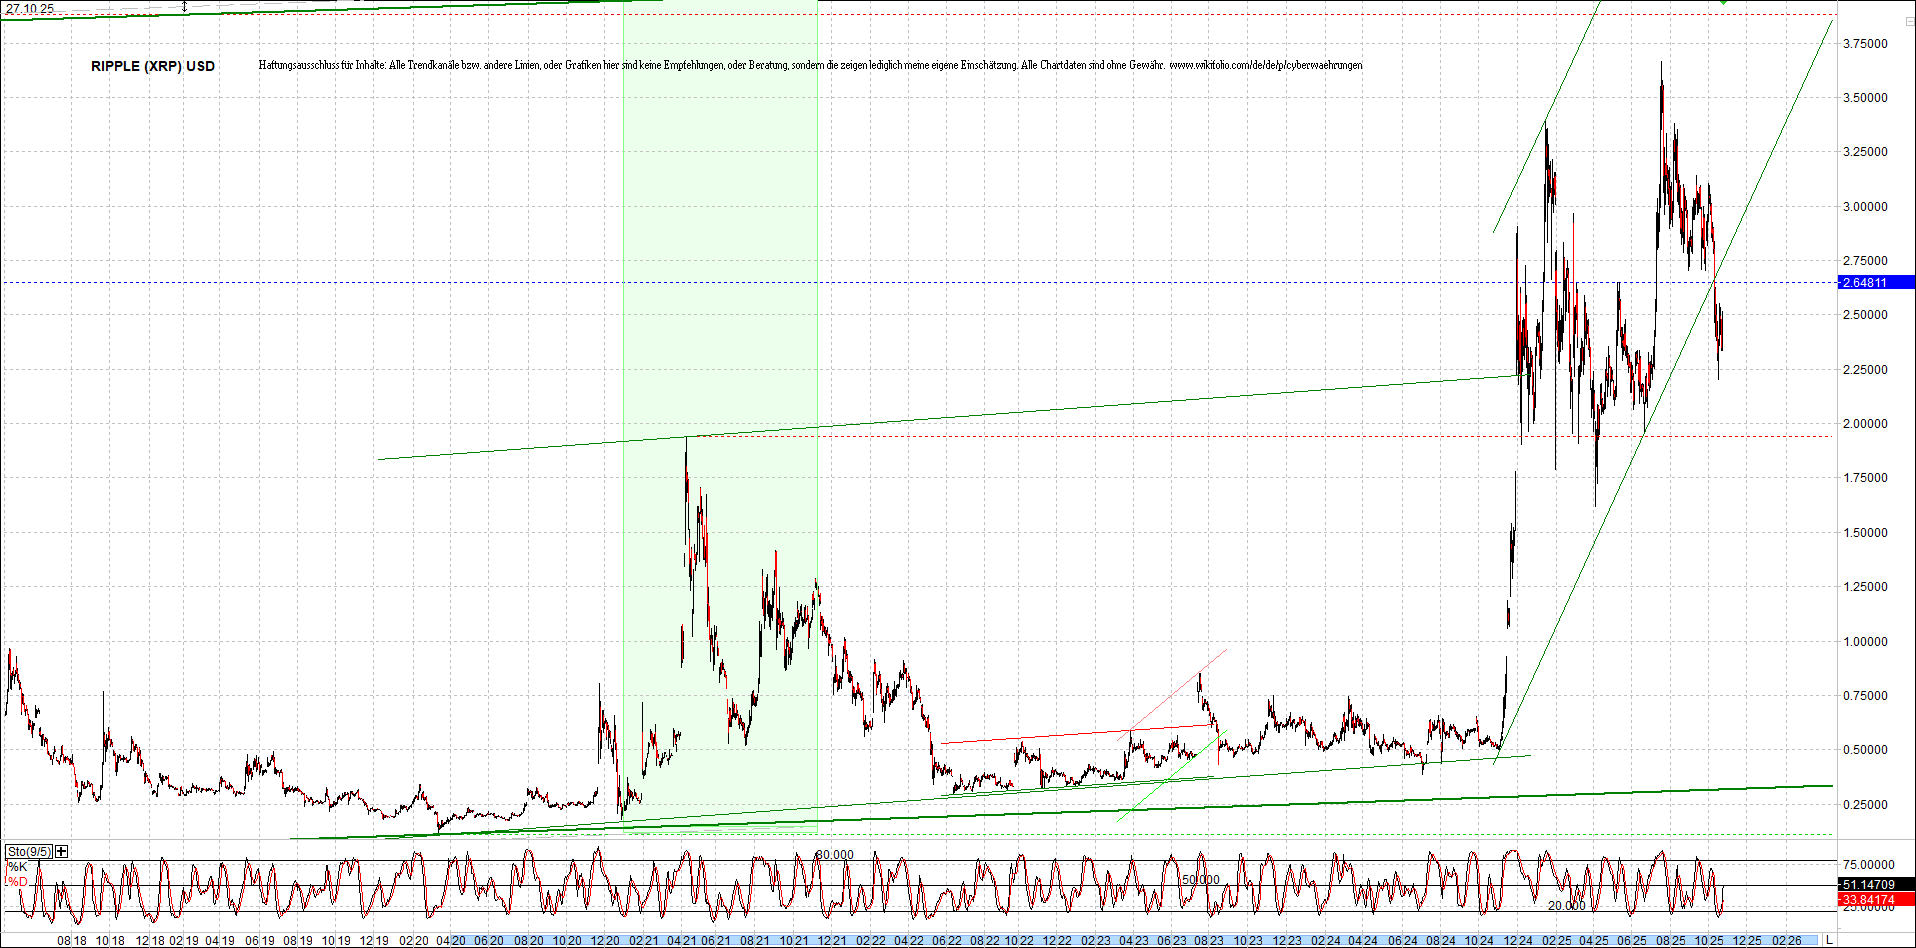Image resolution: width=1916 pixels, height=948 pixels.
Task: Click the 80.000 level label
Action: click(833, 854)
